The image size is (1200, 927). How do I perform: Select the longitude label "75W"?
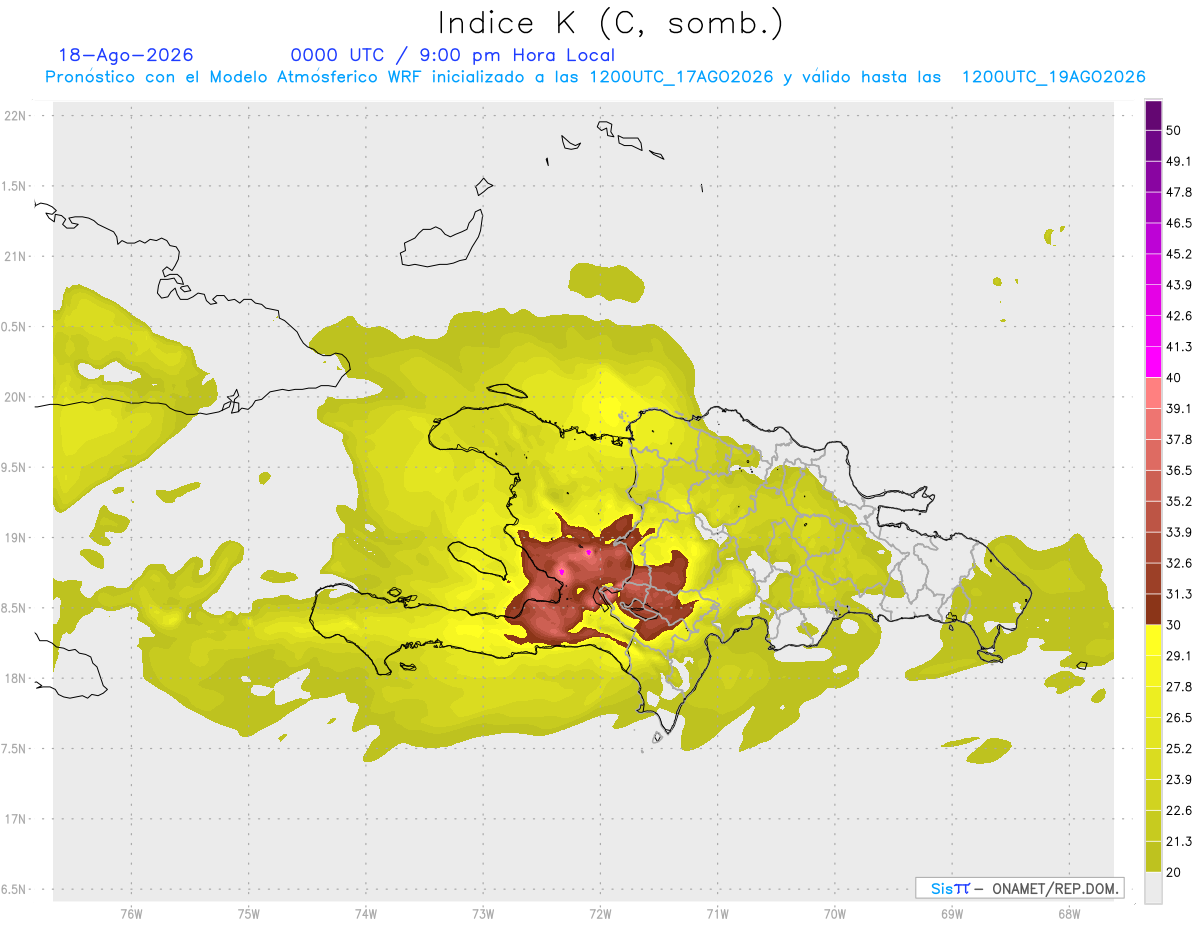tap(248, 913)
